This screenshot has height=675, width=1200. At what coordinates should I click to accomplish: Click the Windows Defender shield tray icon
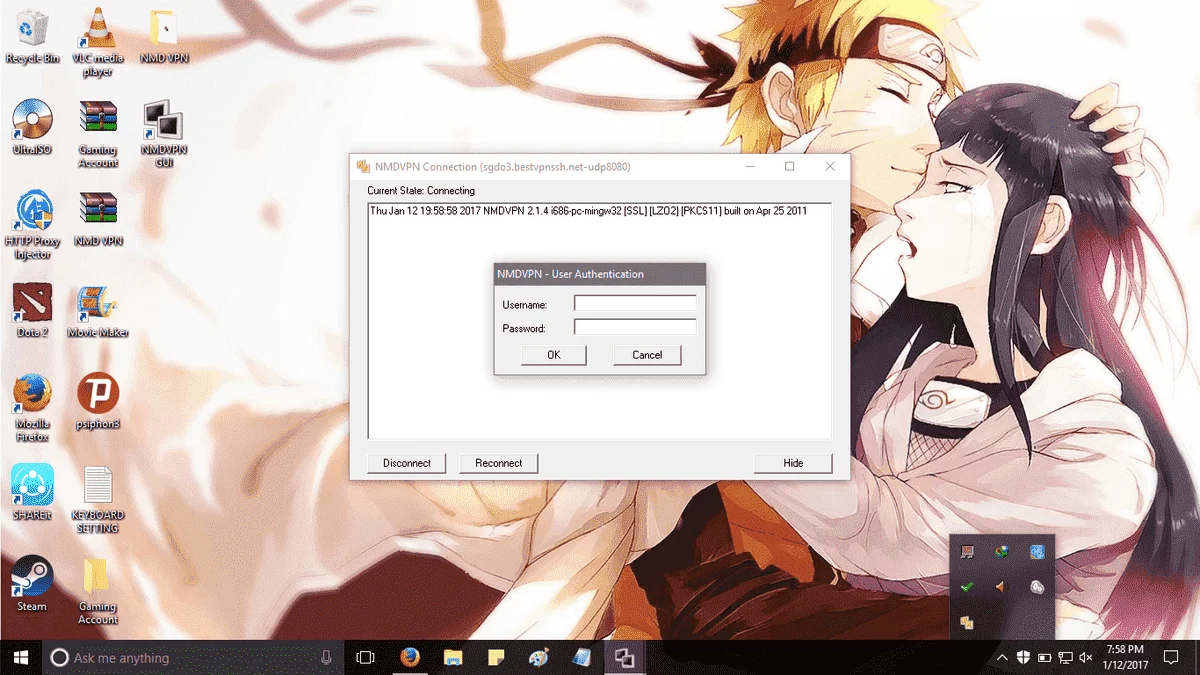pos(1024,657)
